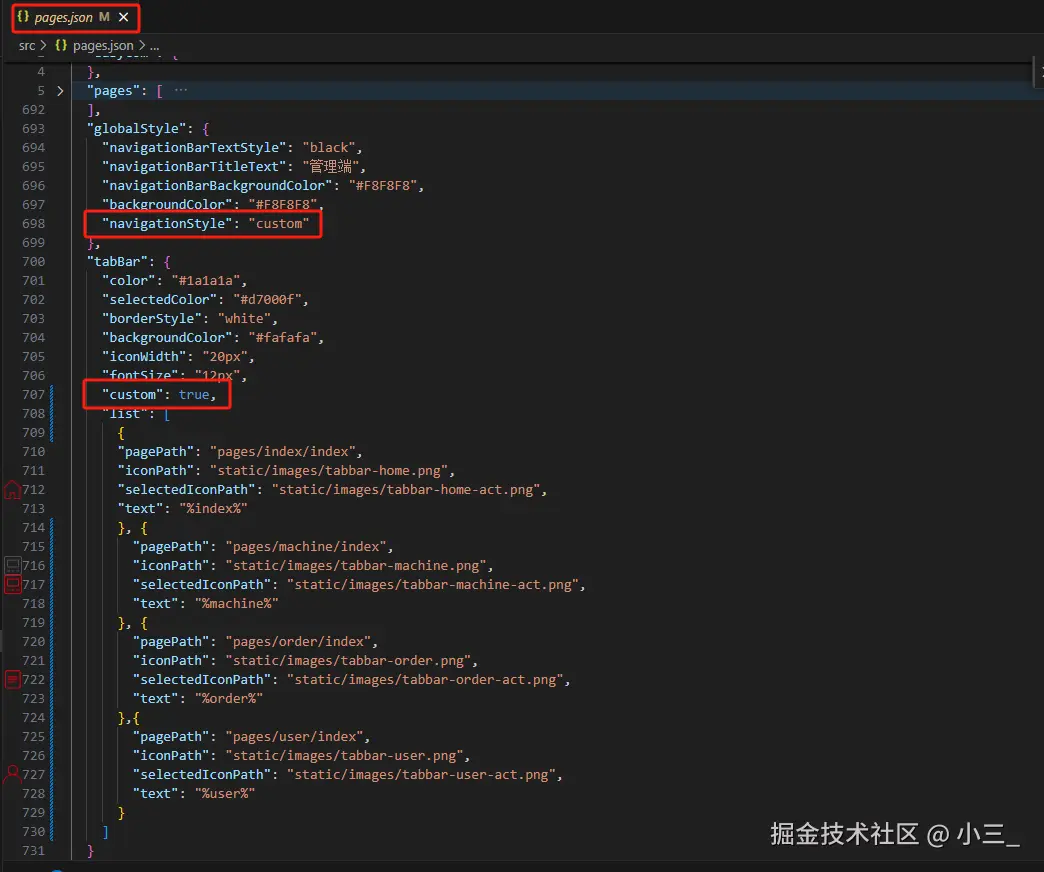1044x872 pixels.
Task: Click the JSON braces icon in the pages.json tab
Action: point(23,17)
